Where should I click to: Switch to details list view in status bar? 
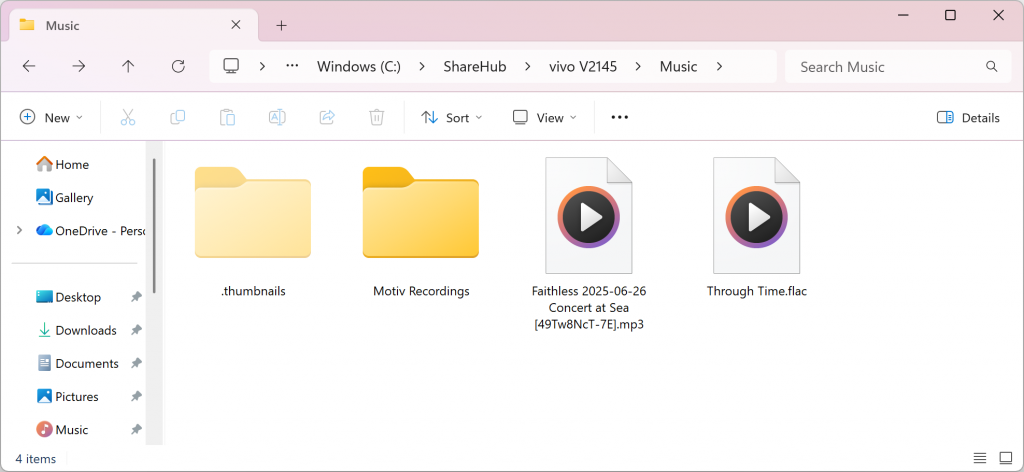(980, 458)
